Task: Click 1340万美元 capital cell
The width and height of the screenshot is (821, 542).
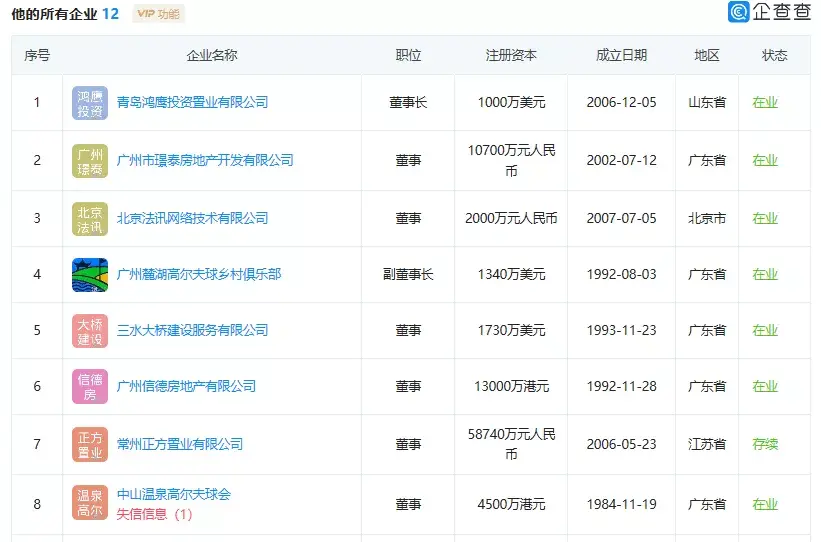Action: click(511, 274)
